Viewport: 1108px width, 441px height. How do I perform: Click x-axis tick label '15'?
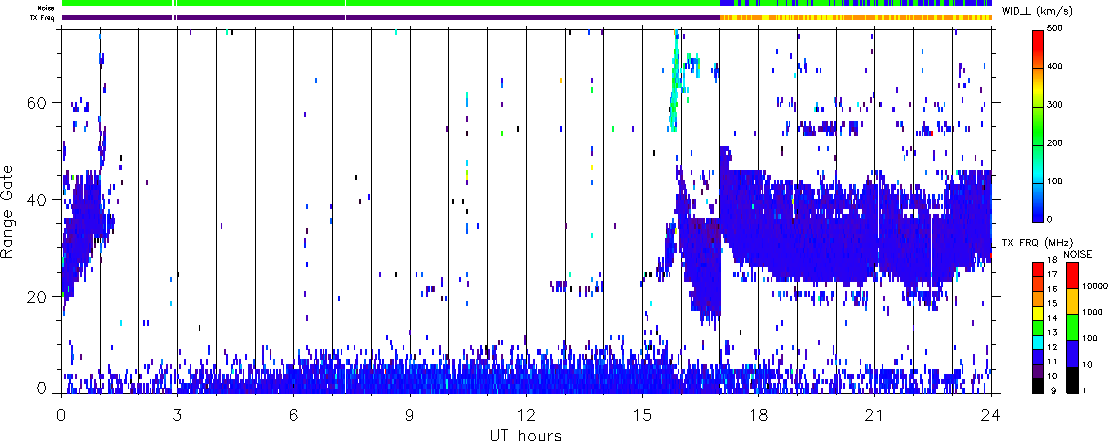(x=642, y=414)
